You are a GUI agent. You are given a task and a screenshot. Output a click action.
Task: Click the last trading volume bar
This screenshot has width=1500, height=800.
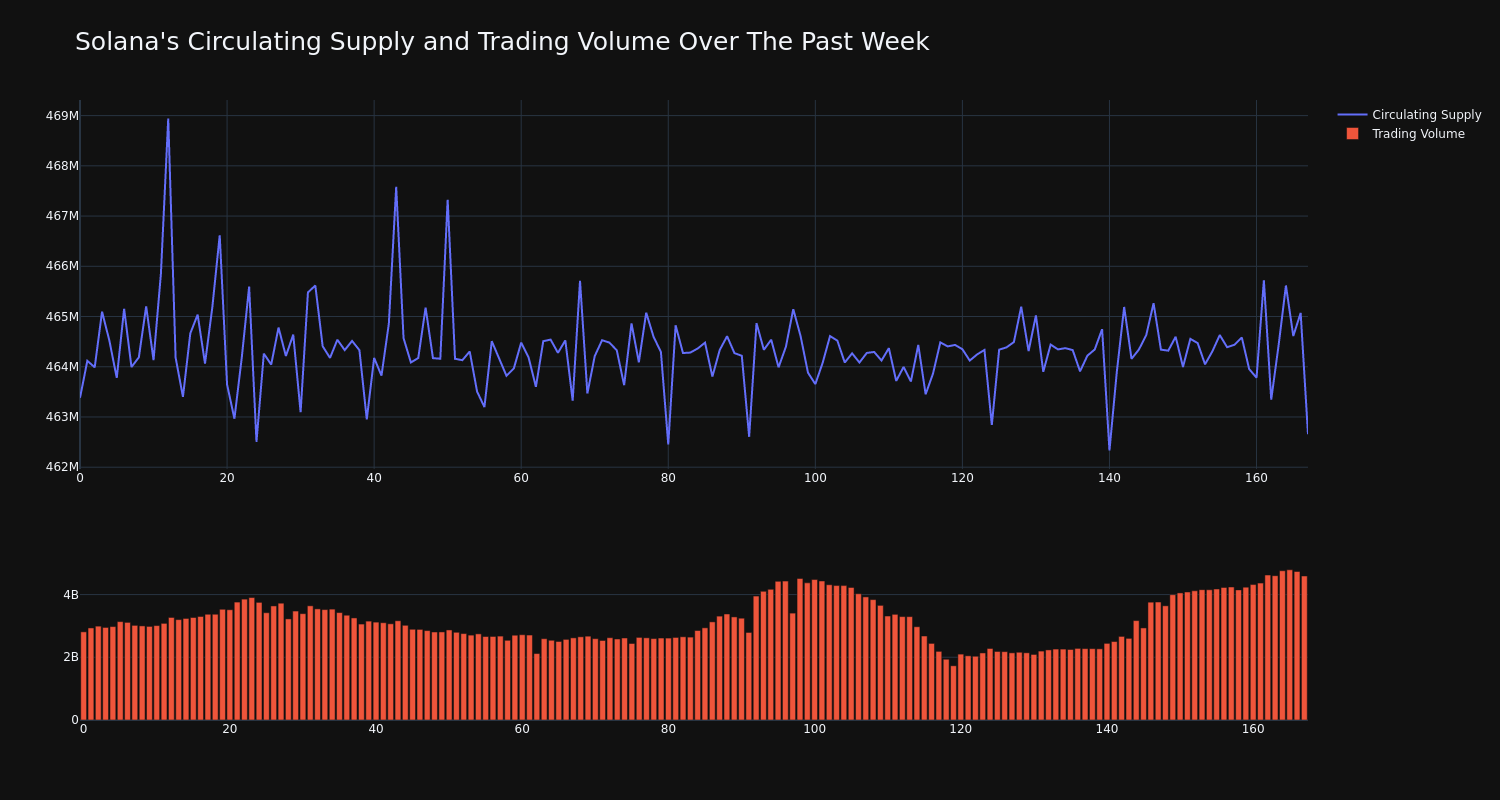click(x=1304, y=648)
